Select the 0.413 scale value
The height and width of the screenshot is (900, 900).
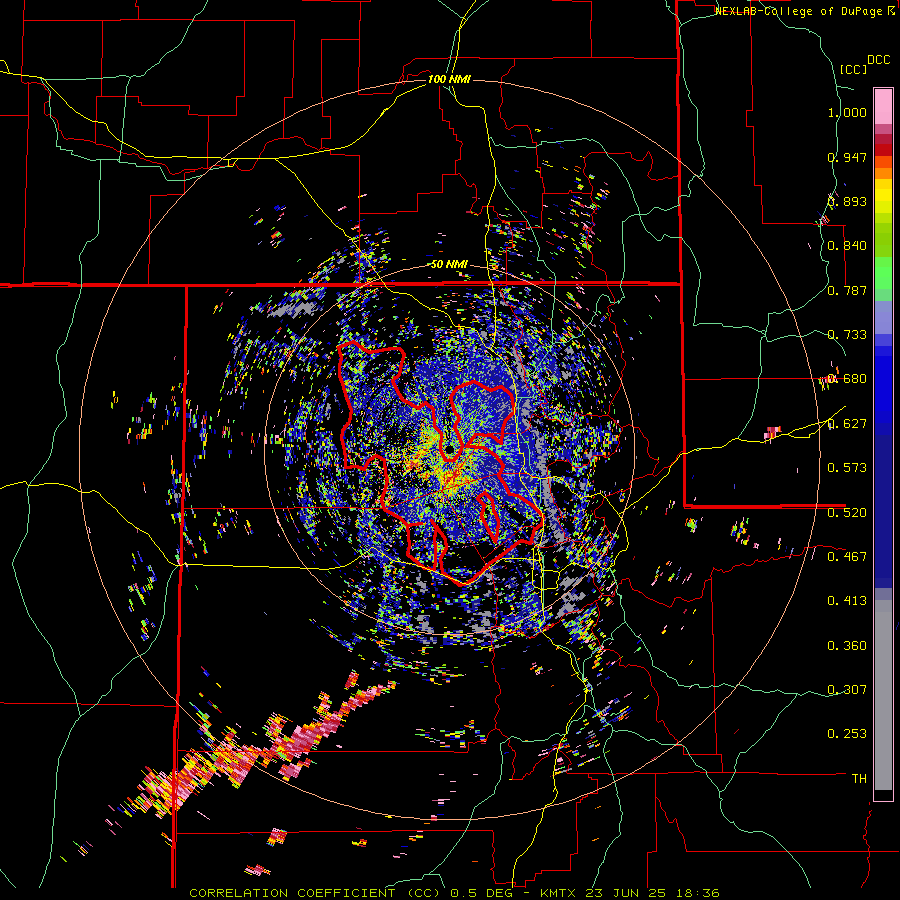point(847,601)
